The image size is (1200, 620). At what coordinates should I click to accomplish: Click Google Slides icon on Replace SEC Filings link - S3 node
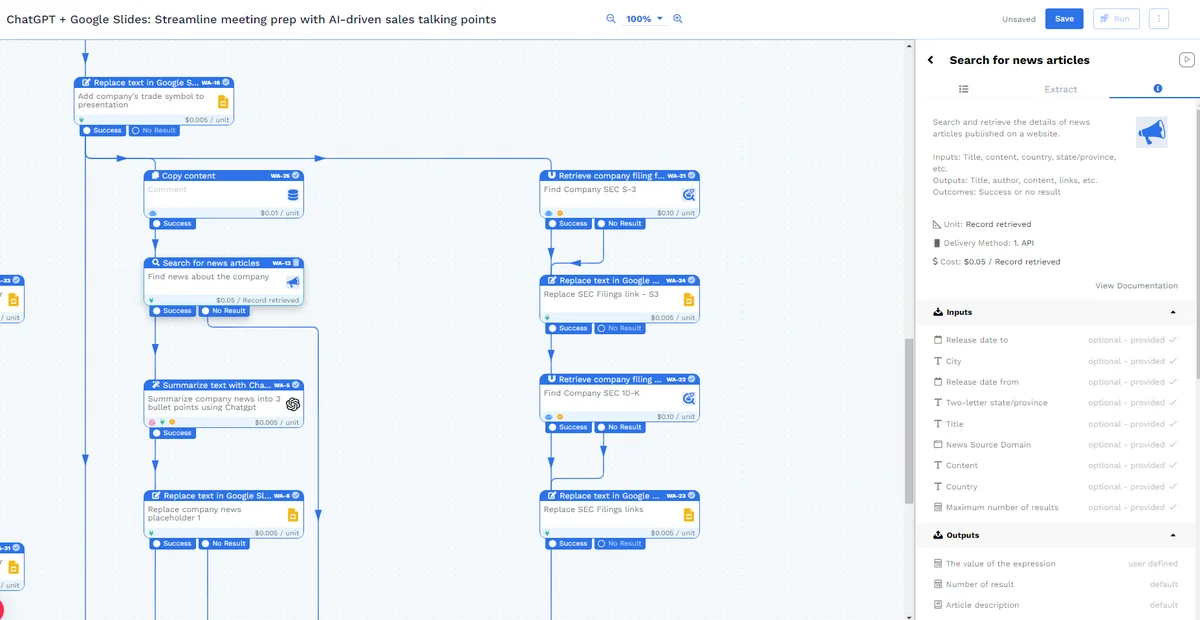[688, 300]
